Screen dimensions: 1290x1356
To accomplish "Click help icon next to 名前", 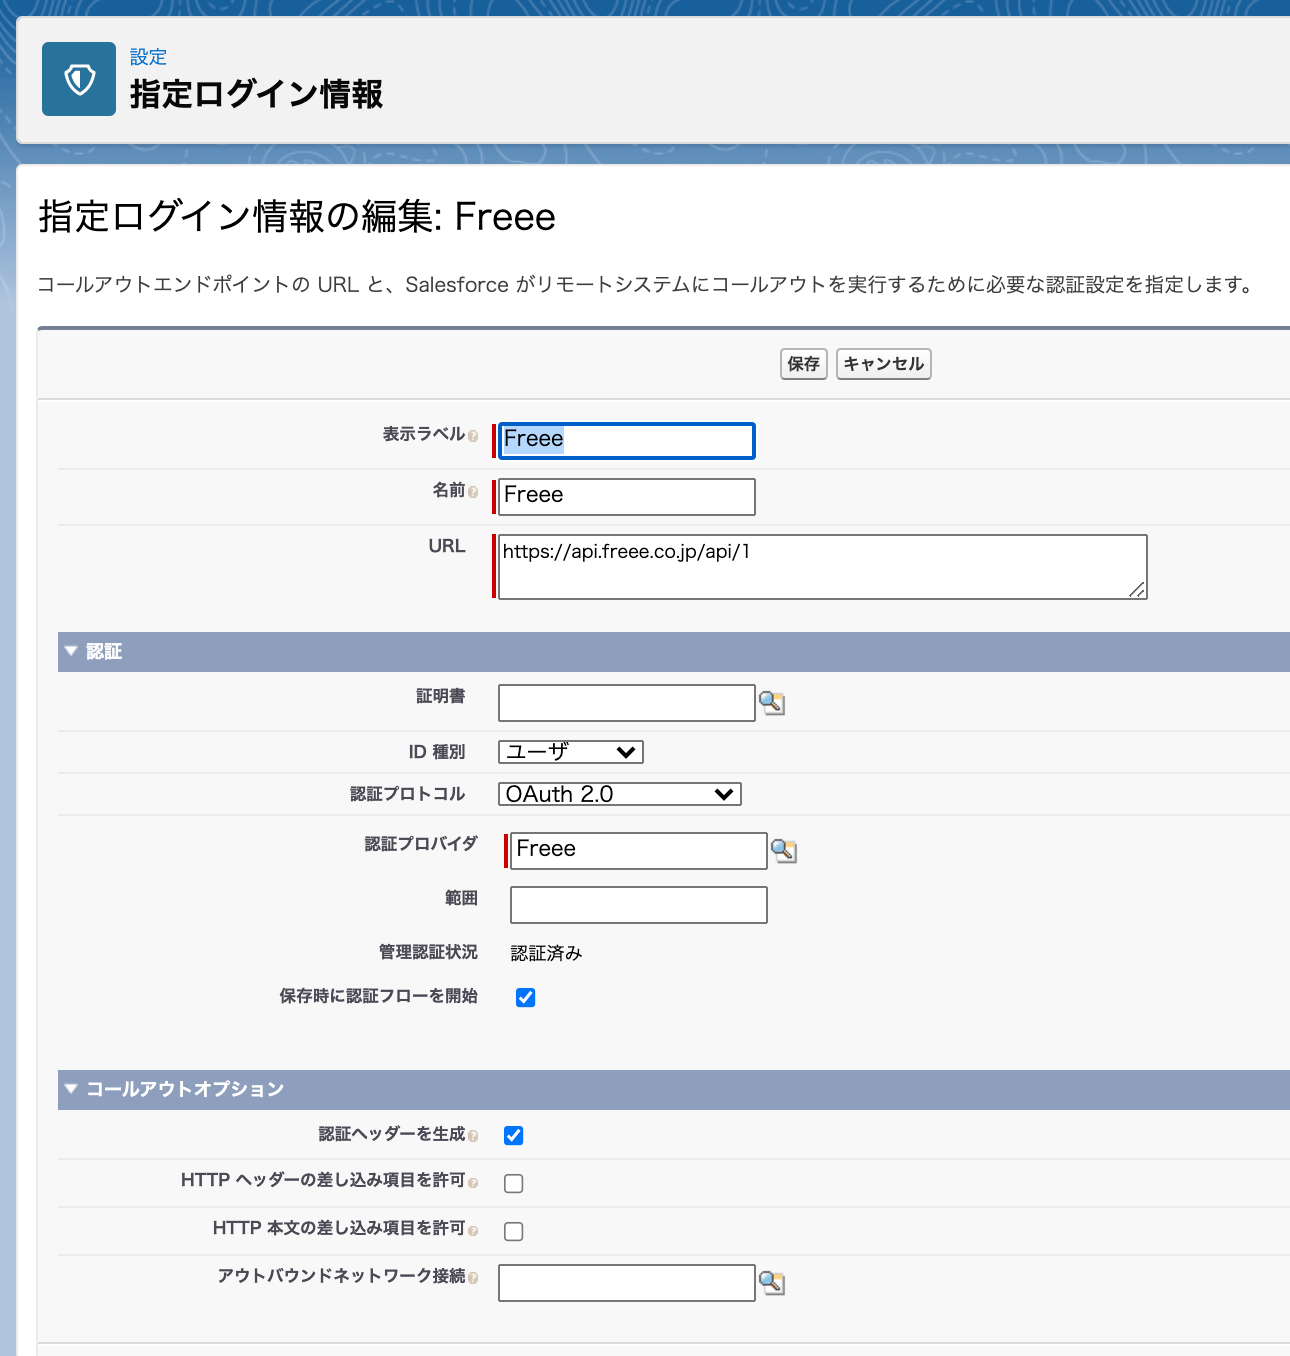I will (473, 492).
